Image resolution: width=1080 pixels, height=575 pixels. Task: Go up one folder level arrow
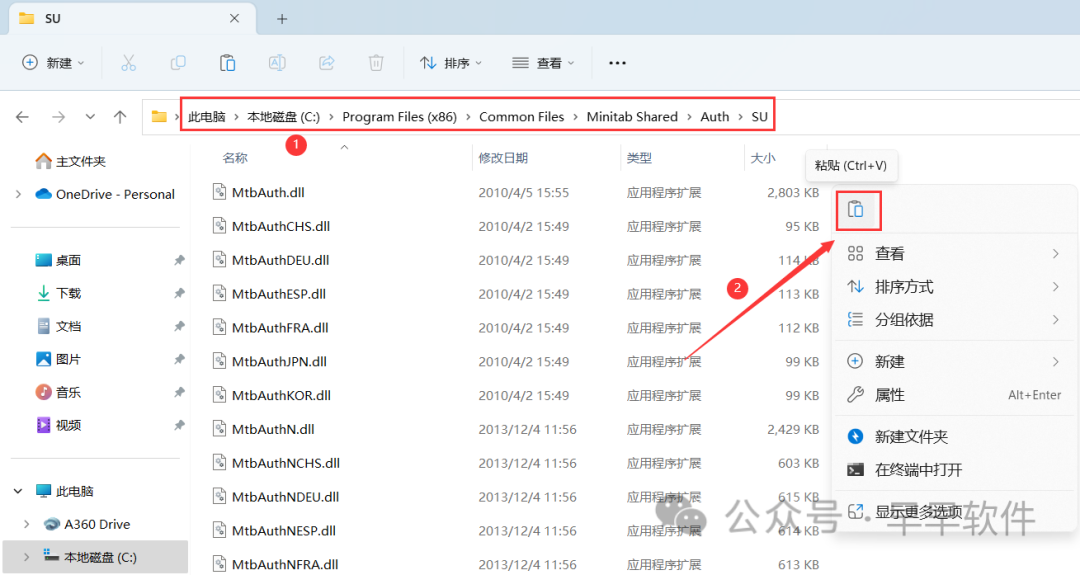click(120, 117)
